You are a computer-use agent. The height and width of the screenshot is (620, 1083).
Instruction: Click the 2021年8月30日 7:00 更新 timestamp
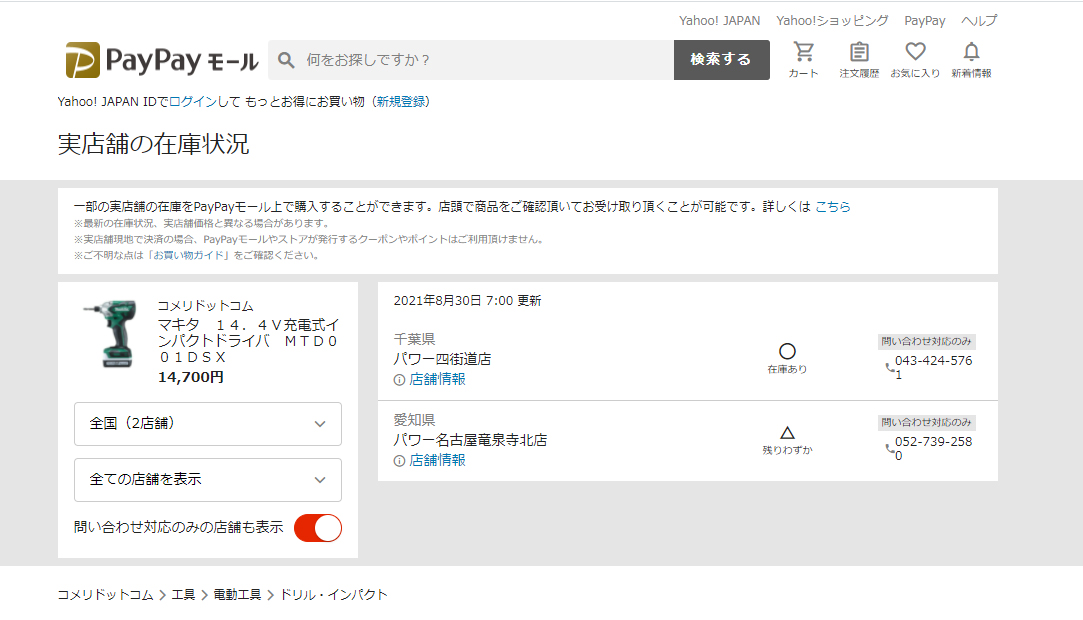pyautogui.click(x=468, y=300)
